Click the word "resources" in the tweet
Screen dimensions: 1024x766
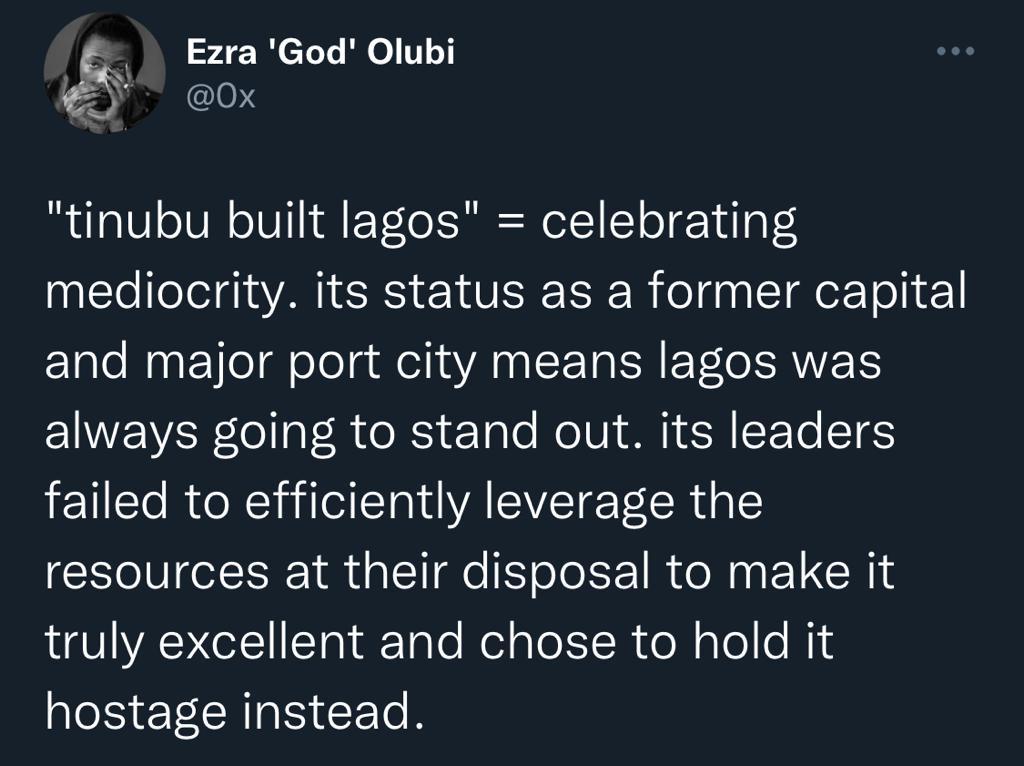(157, 572)
